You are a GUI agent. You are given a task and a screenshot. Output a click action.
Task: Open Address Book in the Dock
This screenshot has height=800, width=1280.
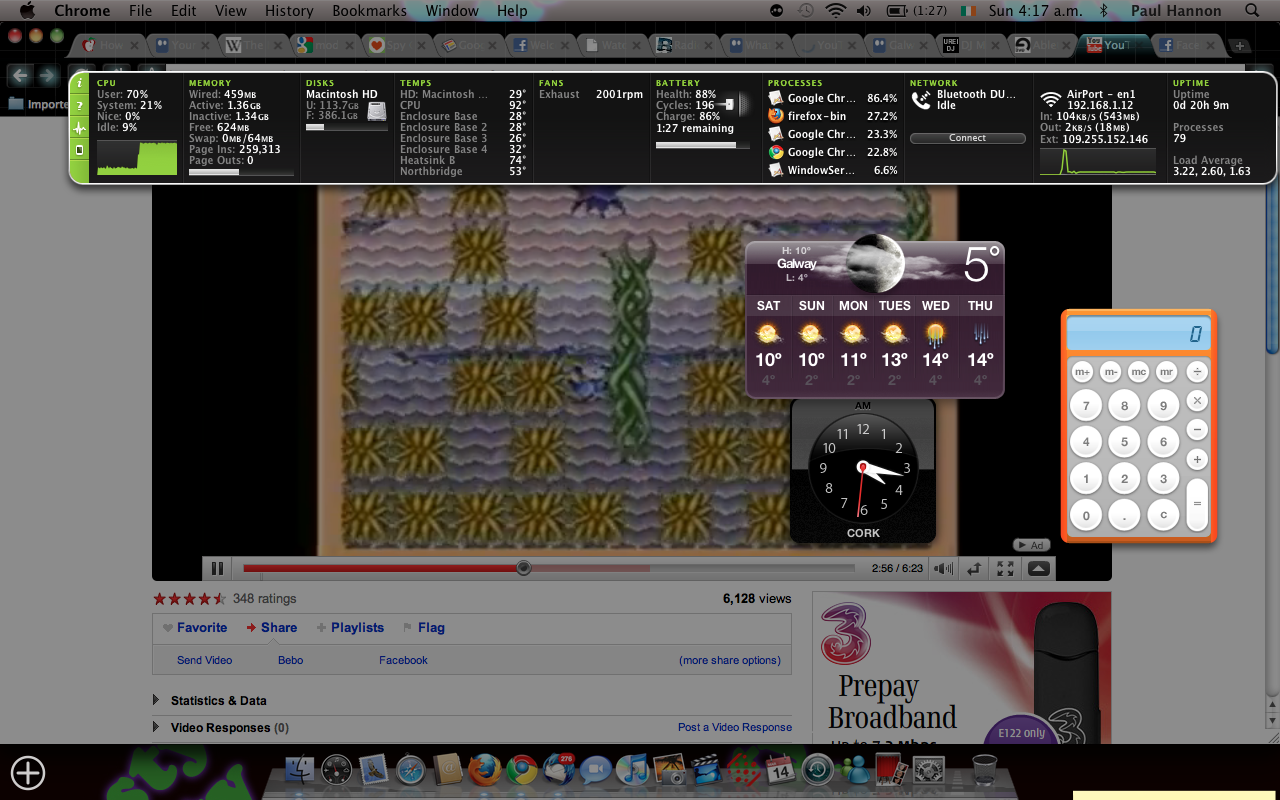click(447, 770)
